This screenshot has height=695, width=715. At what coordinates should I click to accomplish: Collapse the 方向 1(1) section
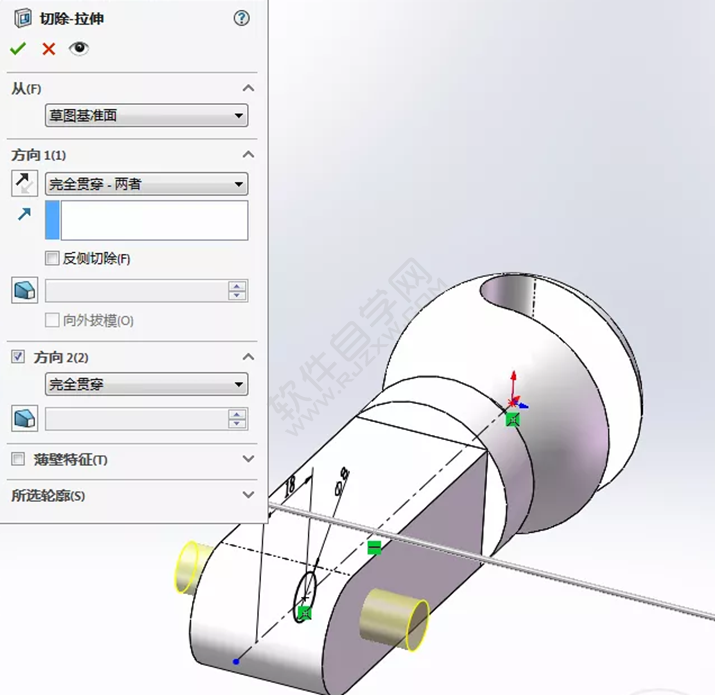[249, 155]
